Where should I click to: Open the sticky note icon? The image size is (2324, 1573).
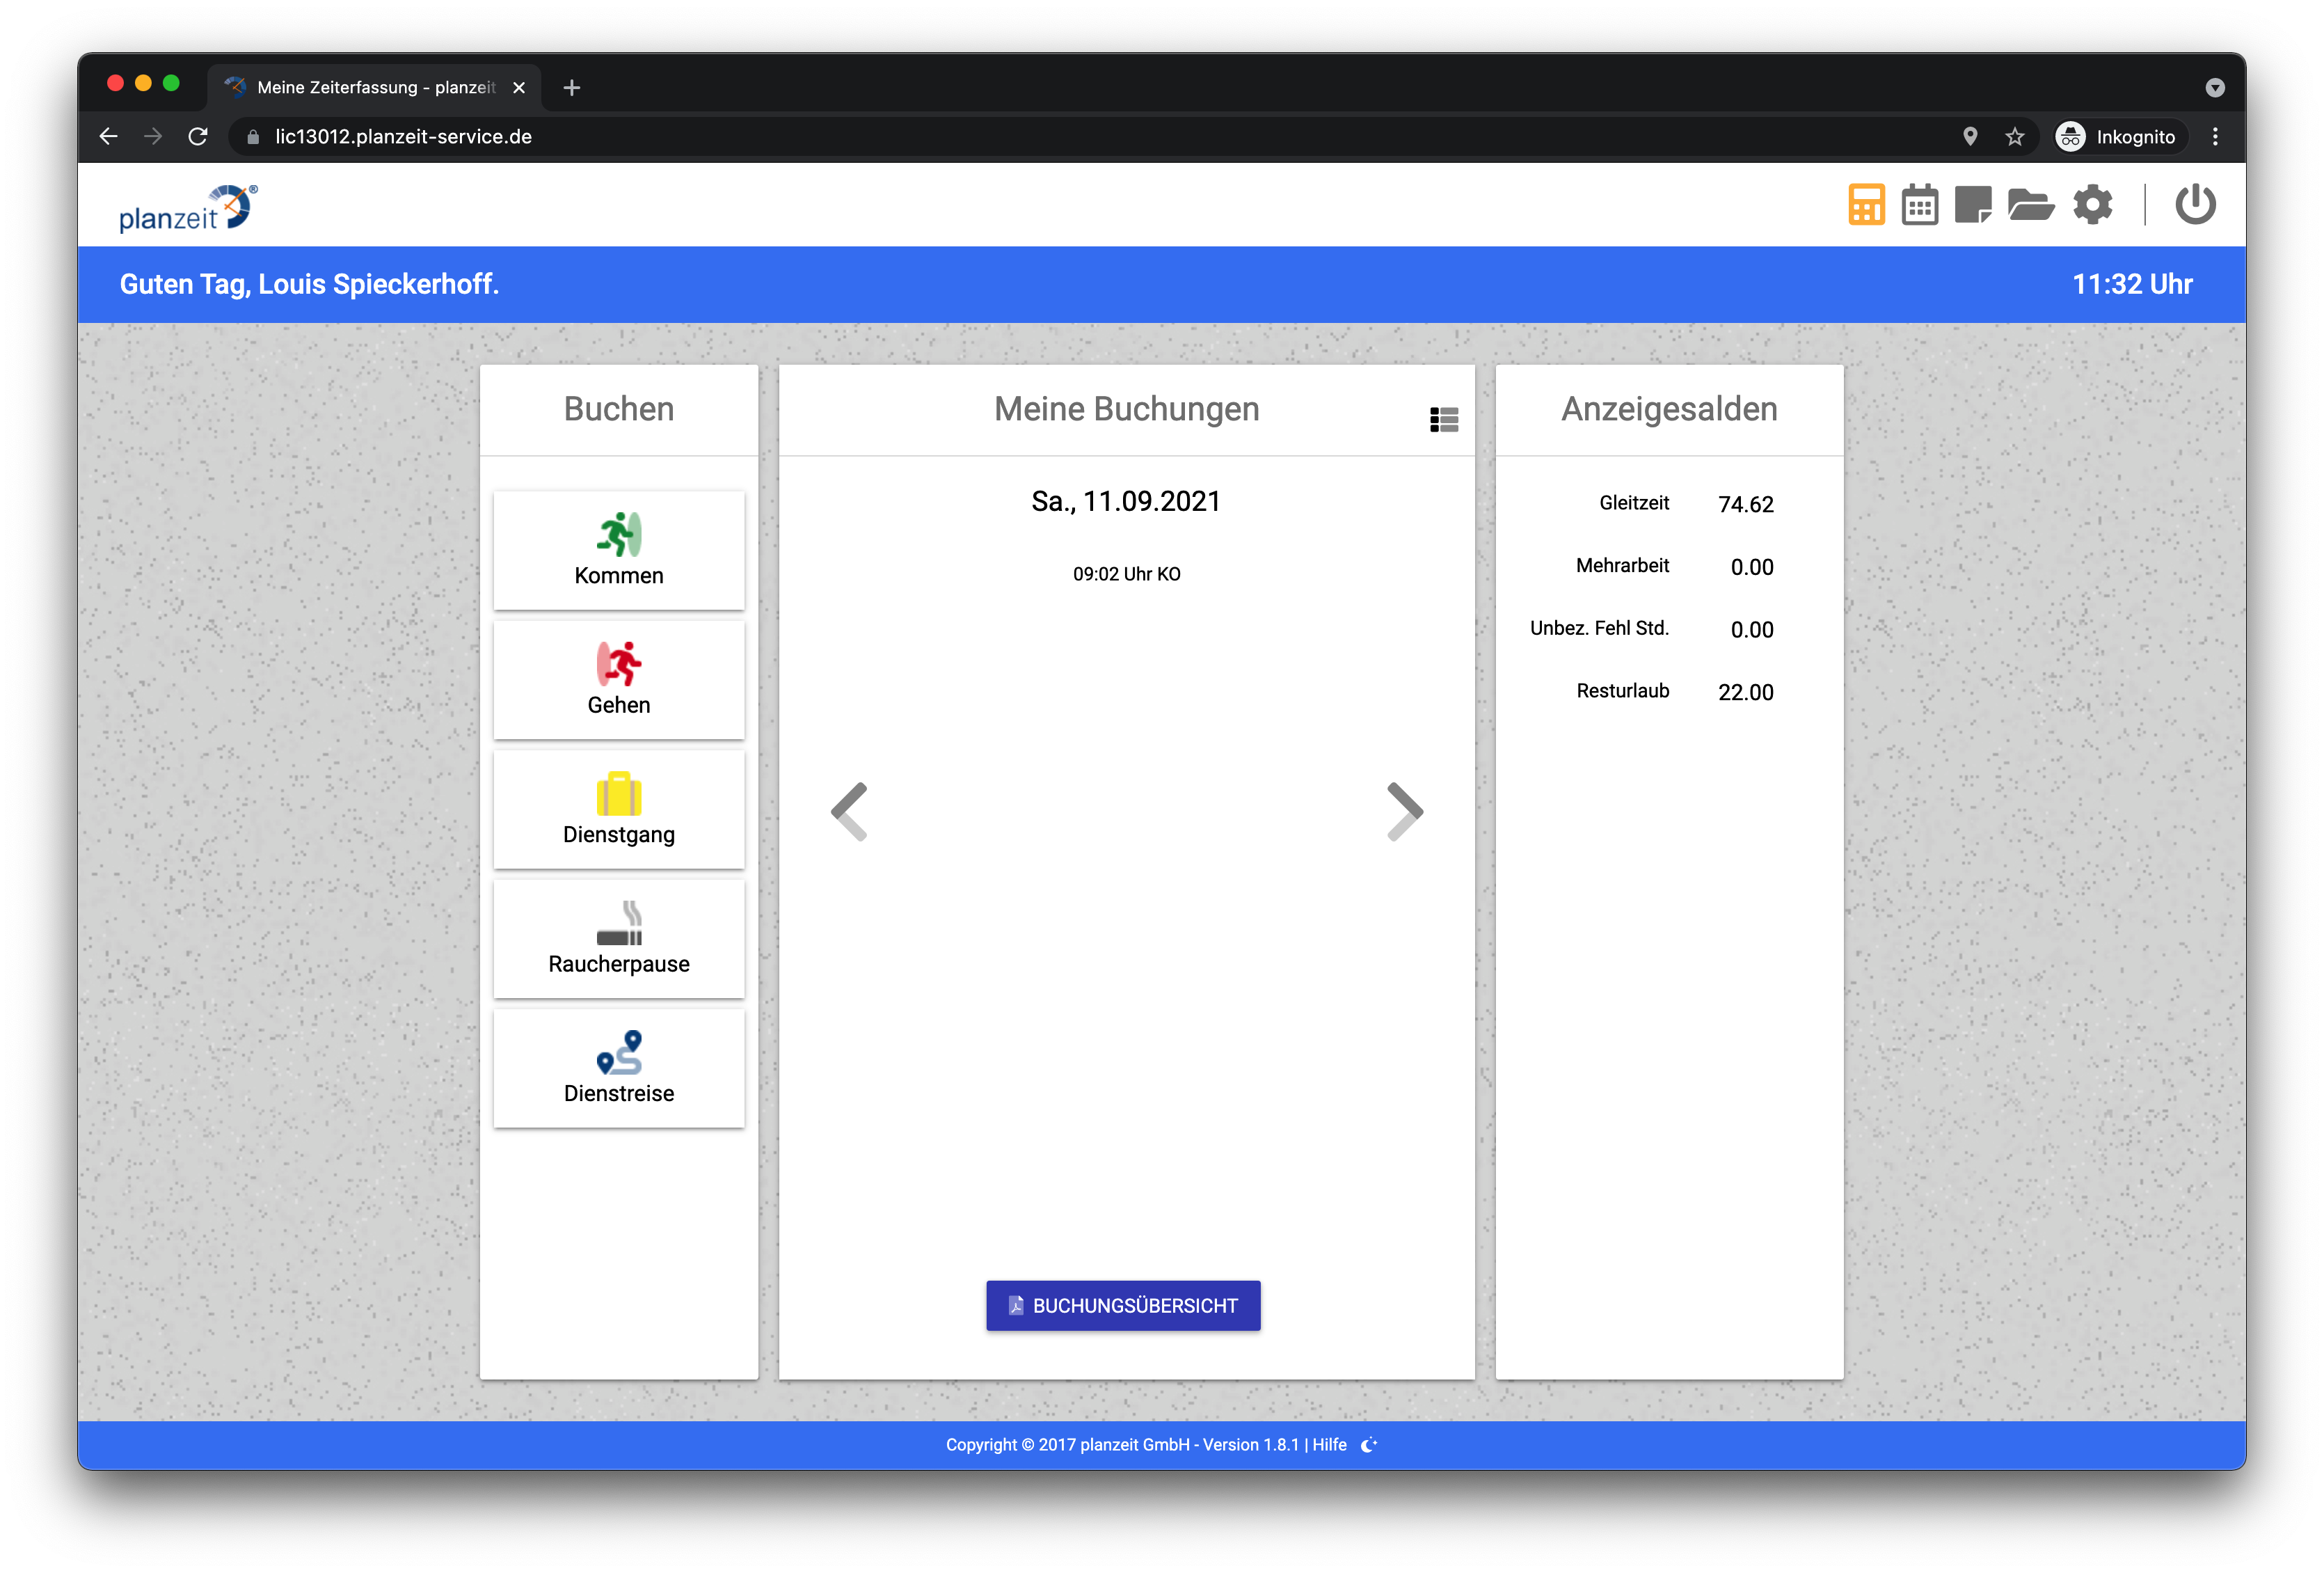click(1972, 205)
